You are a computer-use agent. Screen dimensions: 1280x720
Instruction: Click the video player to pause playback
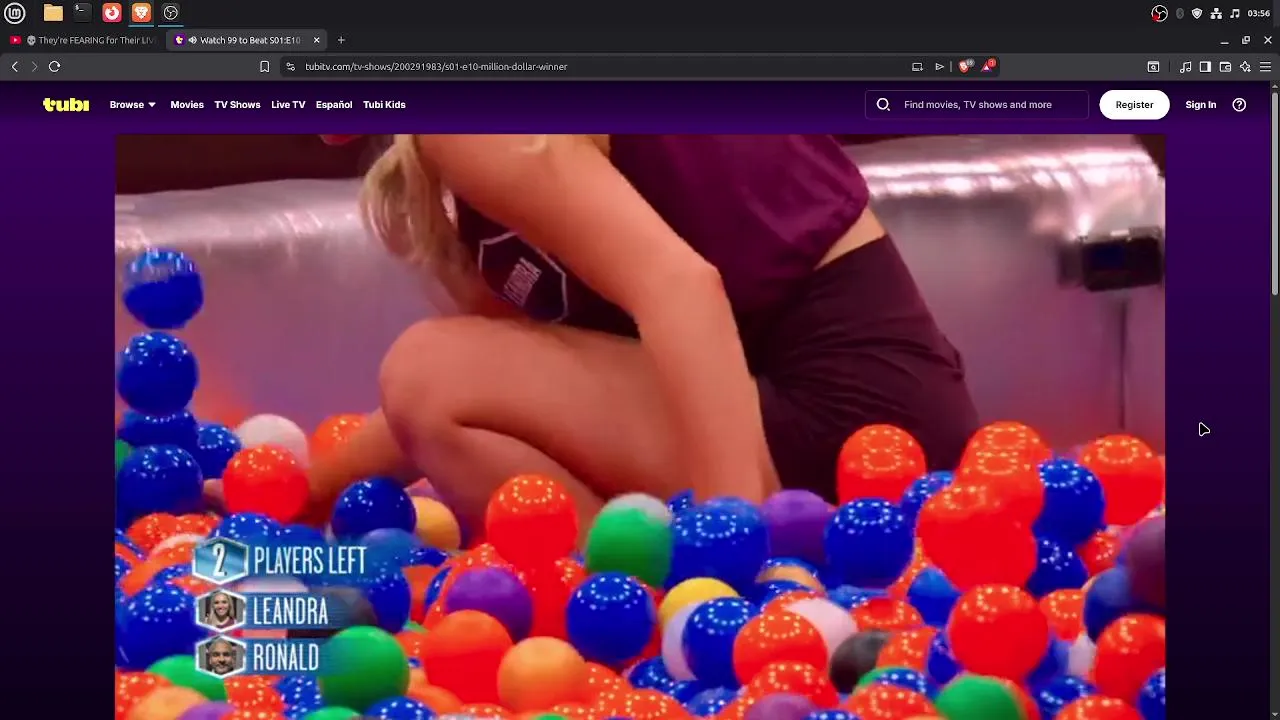640,427
